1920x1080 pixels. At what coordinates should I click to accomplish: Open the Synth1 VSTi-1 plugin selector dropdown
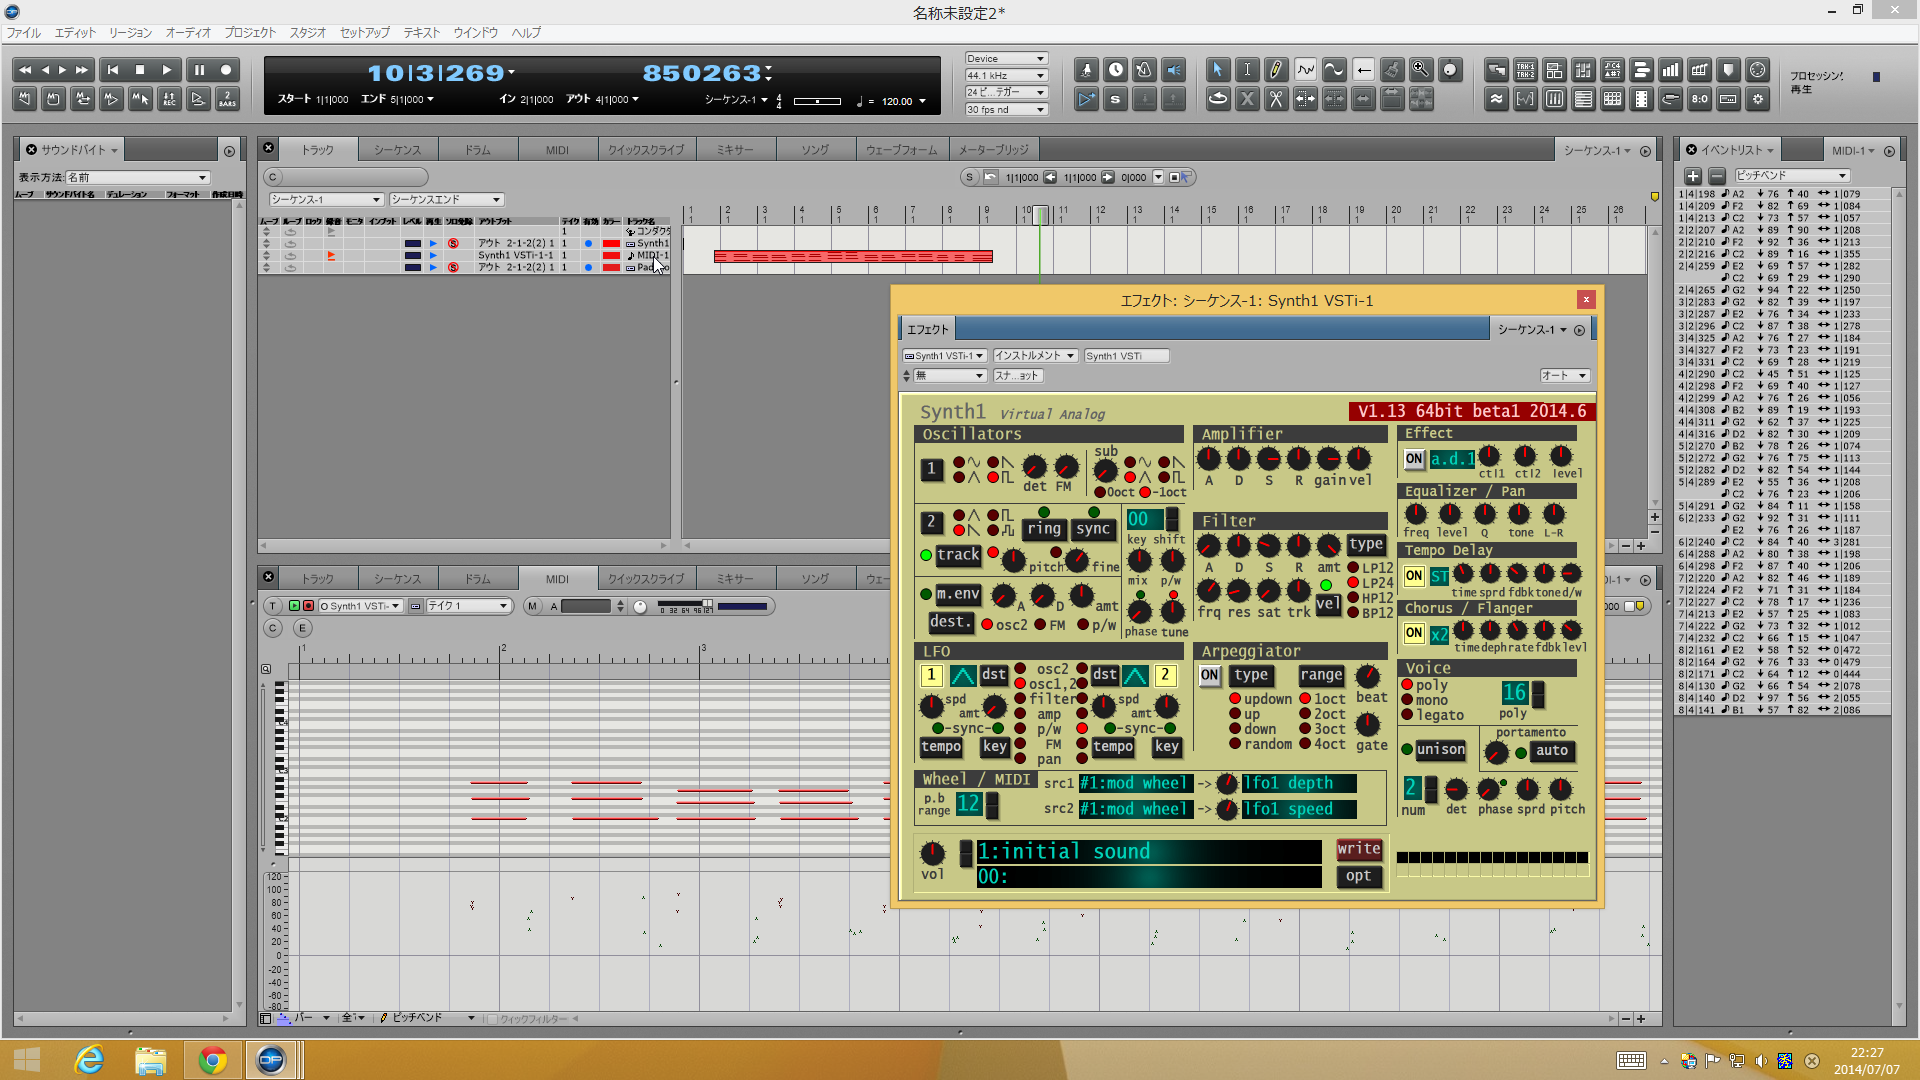[x=944, y=356]
